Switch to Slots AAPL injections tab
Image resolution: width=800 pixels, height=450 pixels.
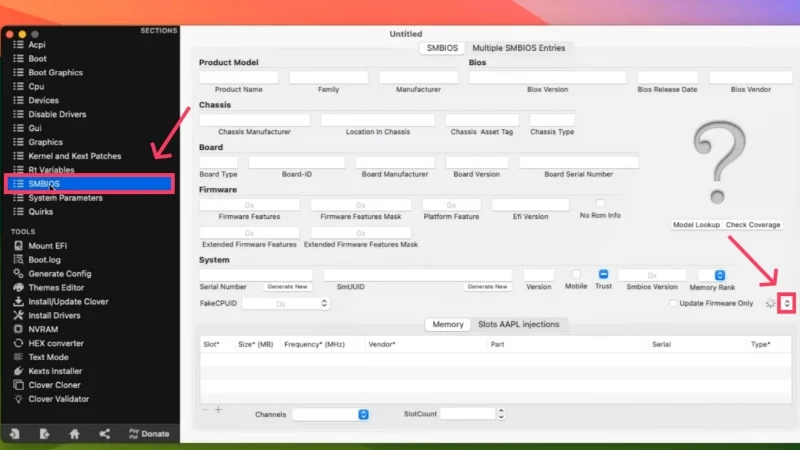(518, 324)
